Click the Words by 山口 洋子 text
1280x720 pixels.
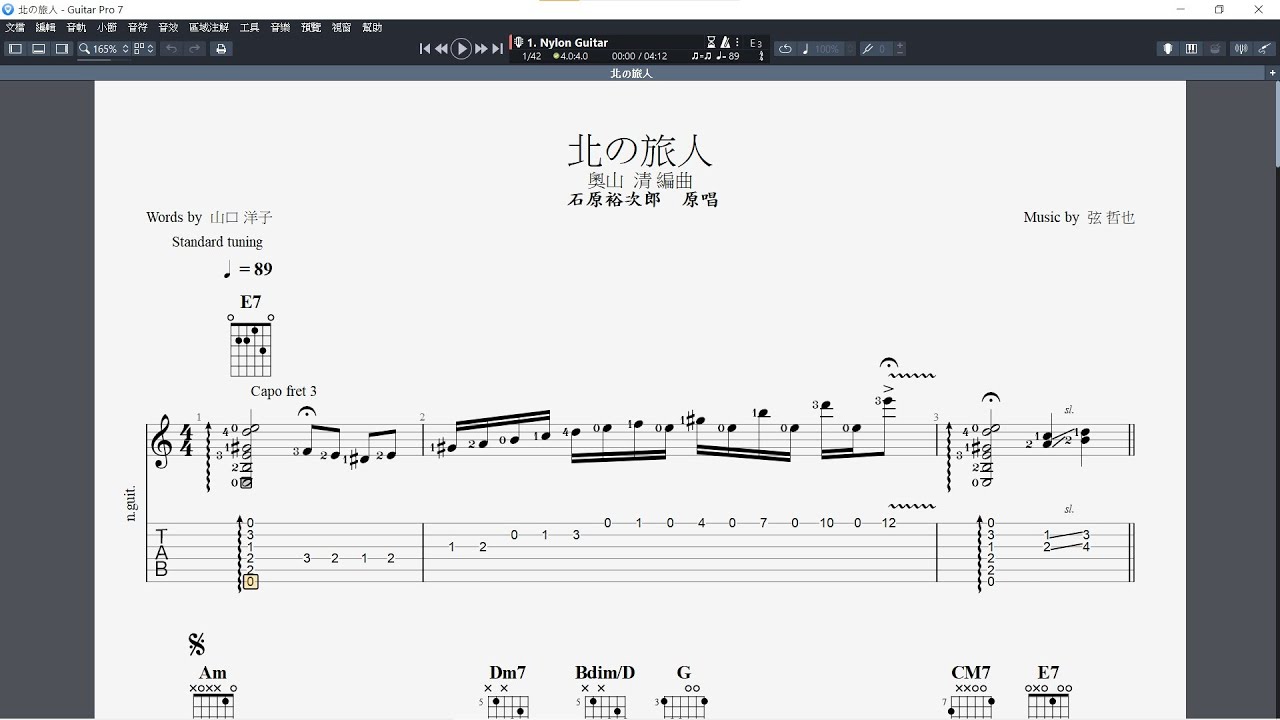pyautogui.click(x=209, y=217)
